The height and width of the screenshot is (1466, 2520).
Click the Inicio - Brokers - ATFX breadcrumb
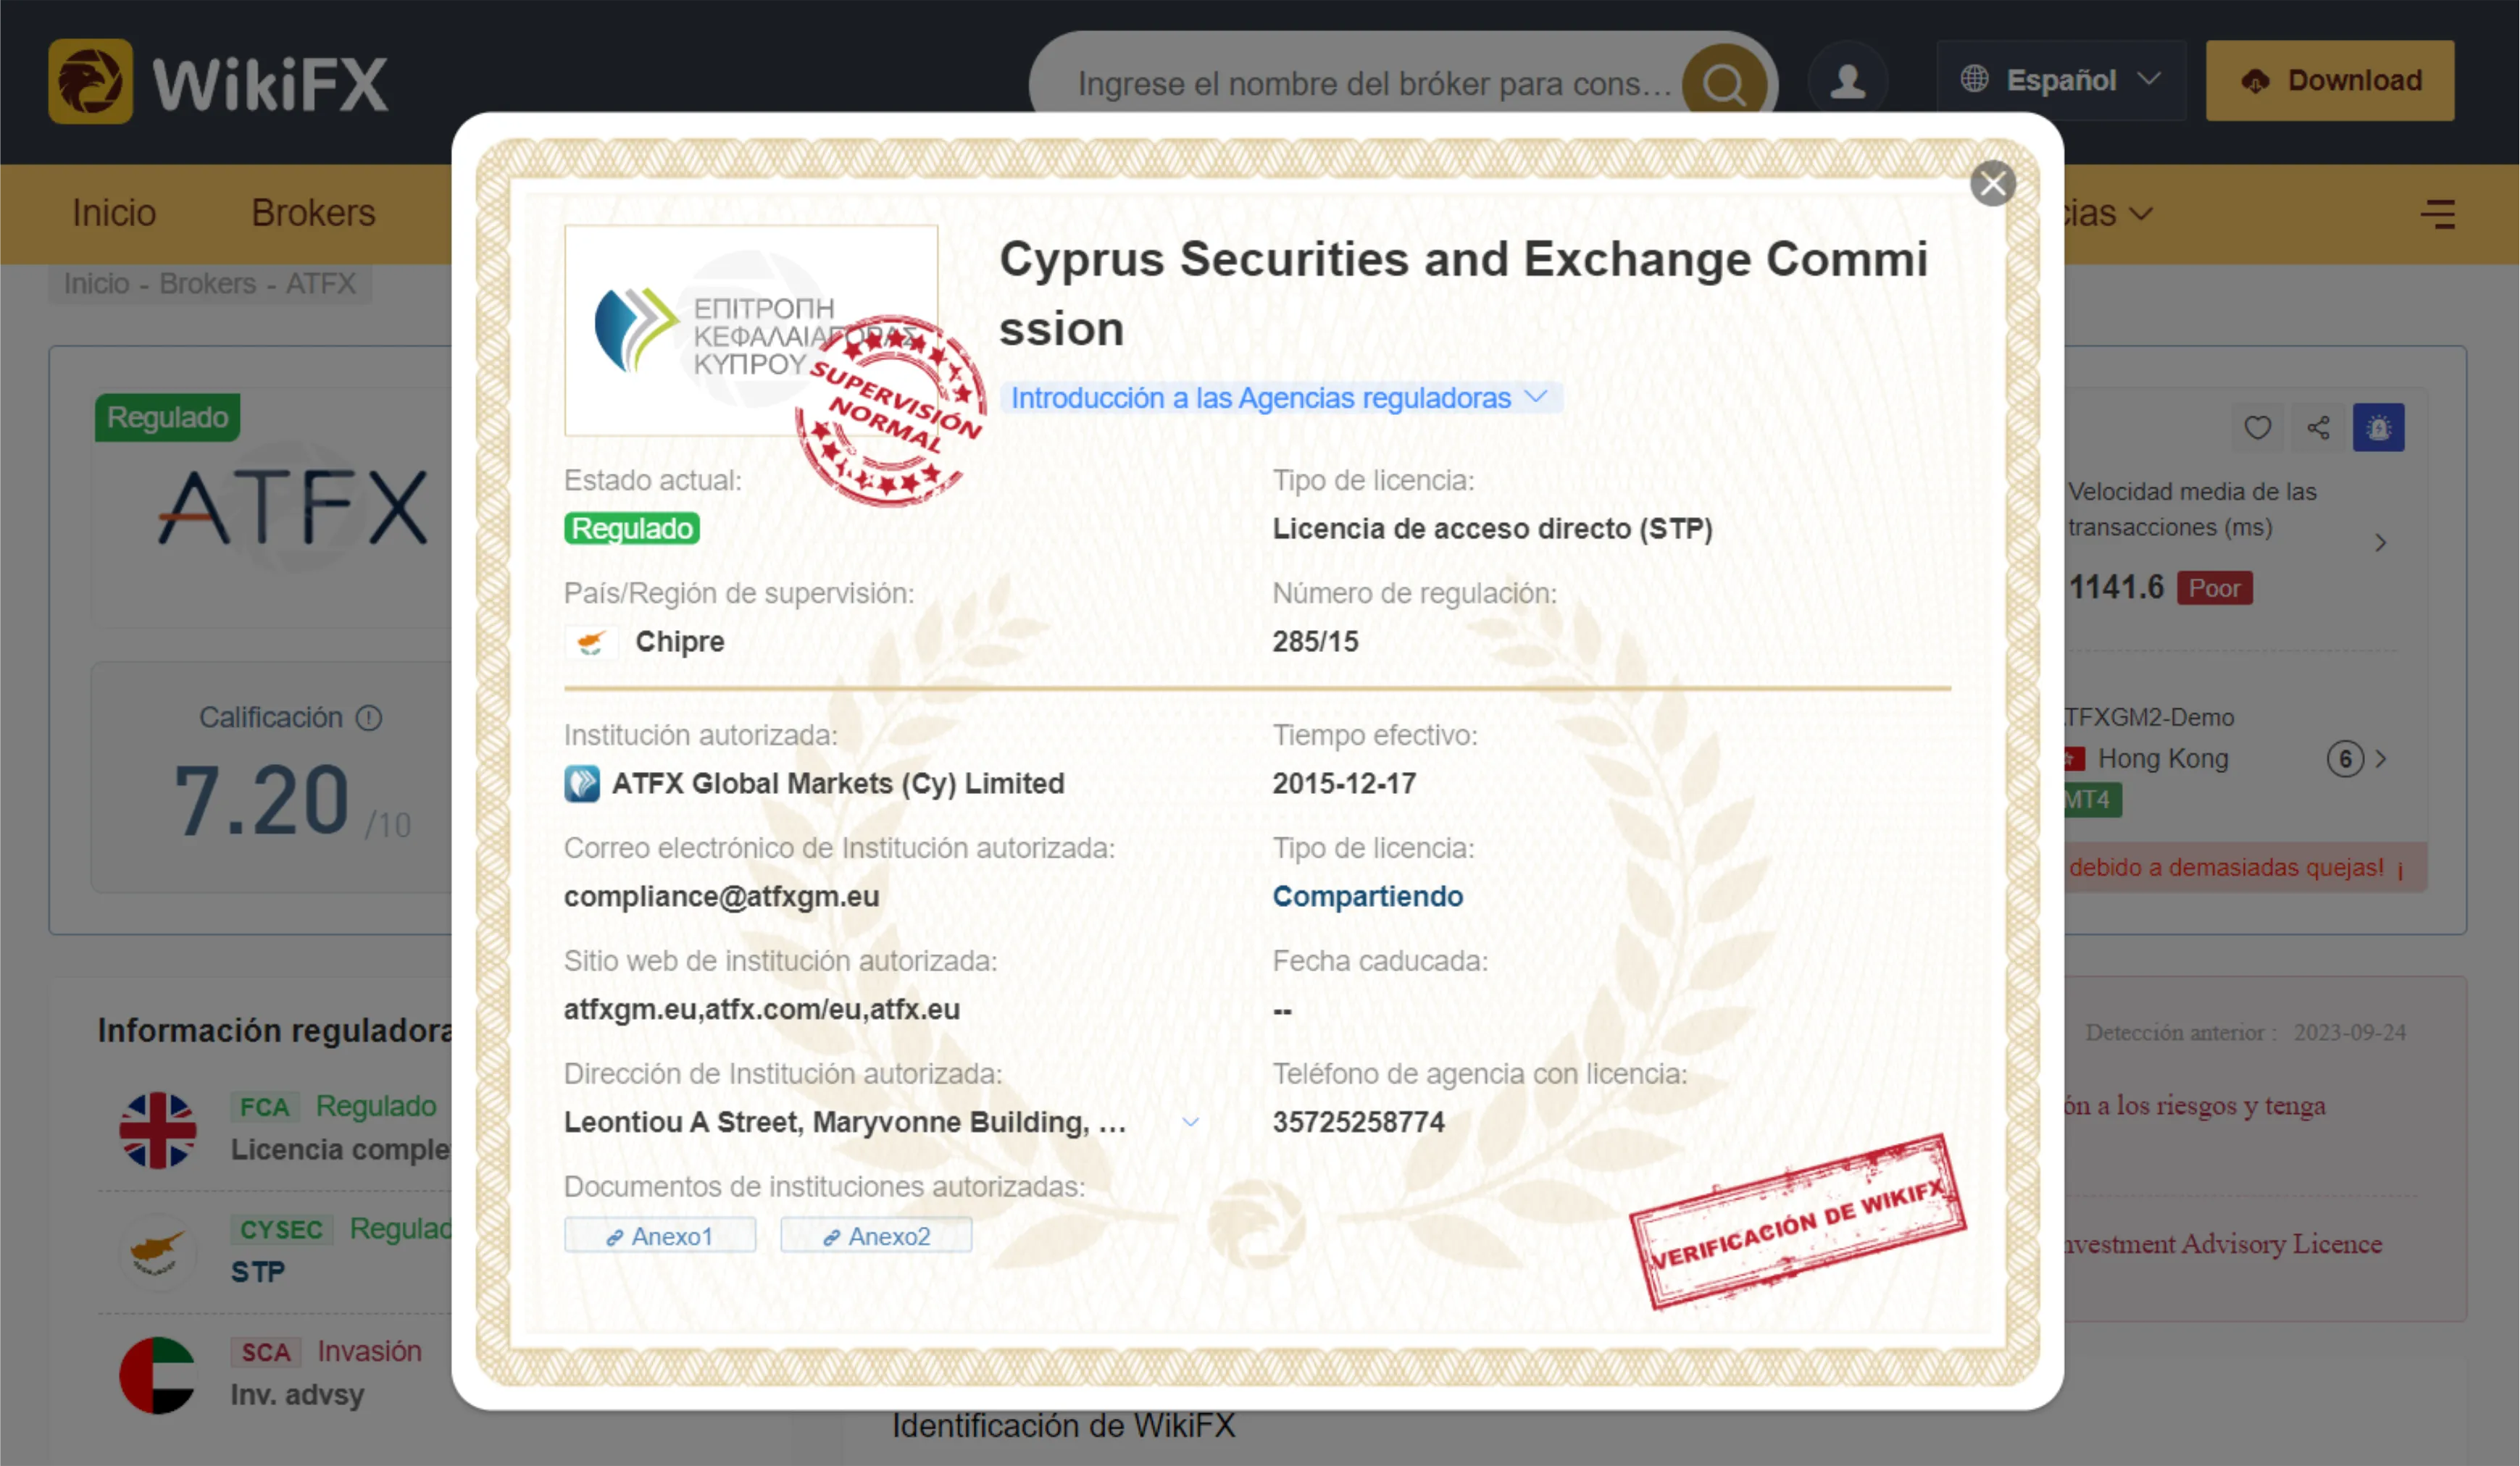(x=210, y=284)
